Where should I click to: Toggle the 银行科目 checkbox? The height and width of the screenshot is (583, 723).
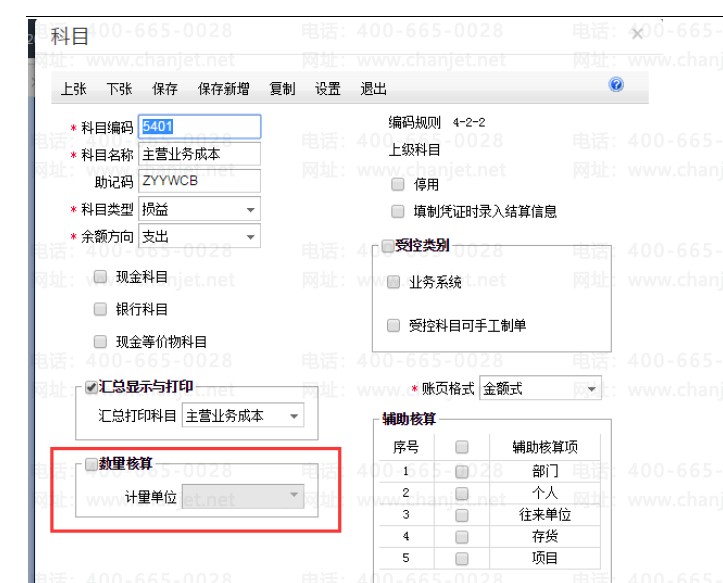point(100,309)
